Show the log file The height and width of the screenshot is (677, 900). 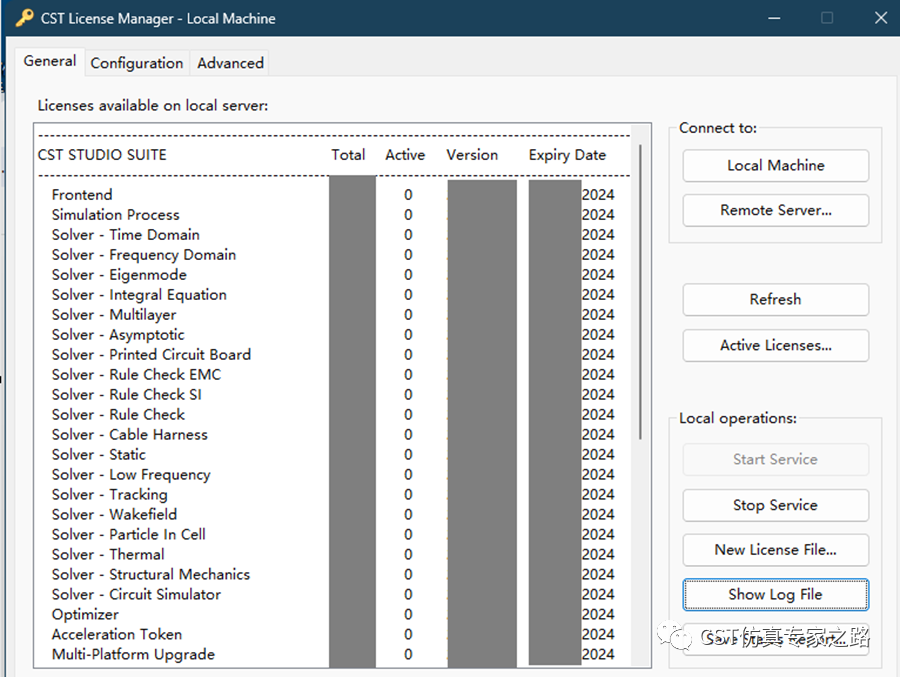point(775,594)
